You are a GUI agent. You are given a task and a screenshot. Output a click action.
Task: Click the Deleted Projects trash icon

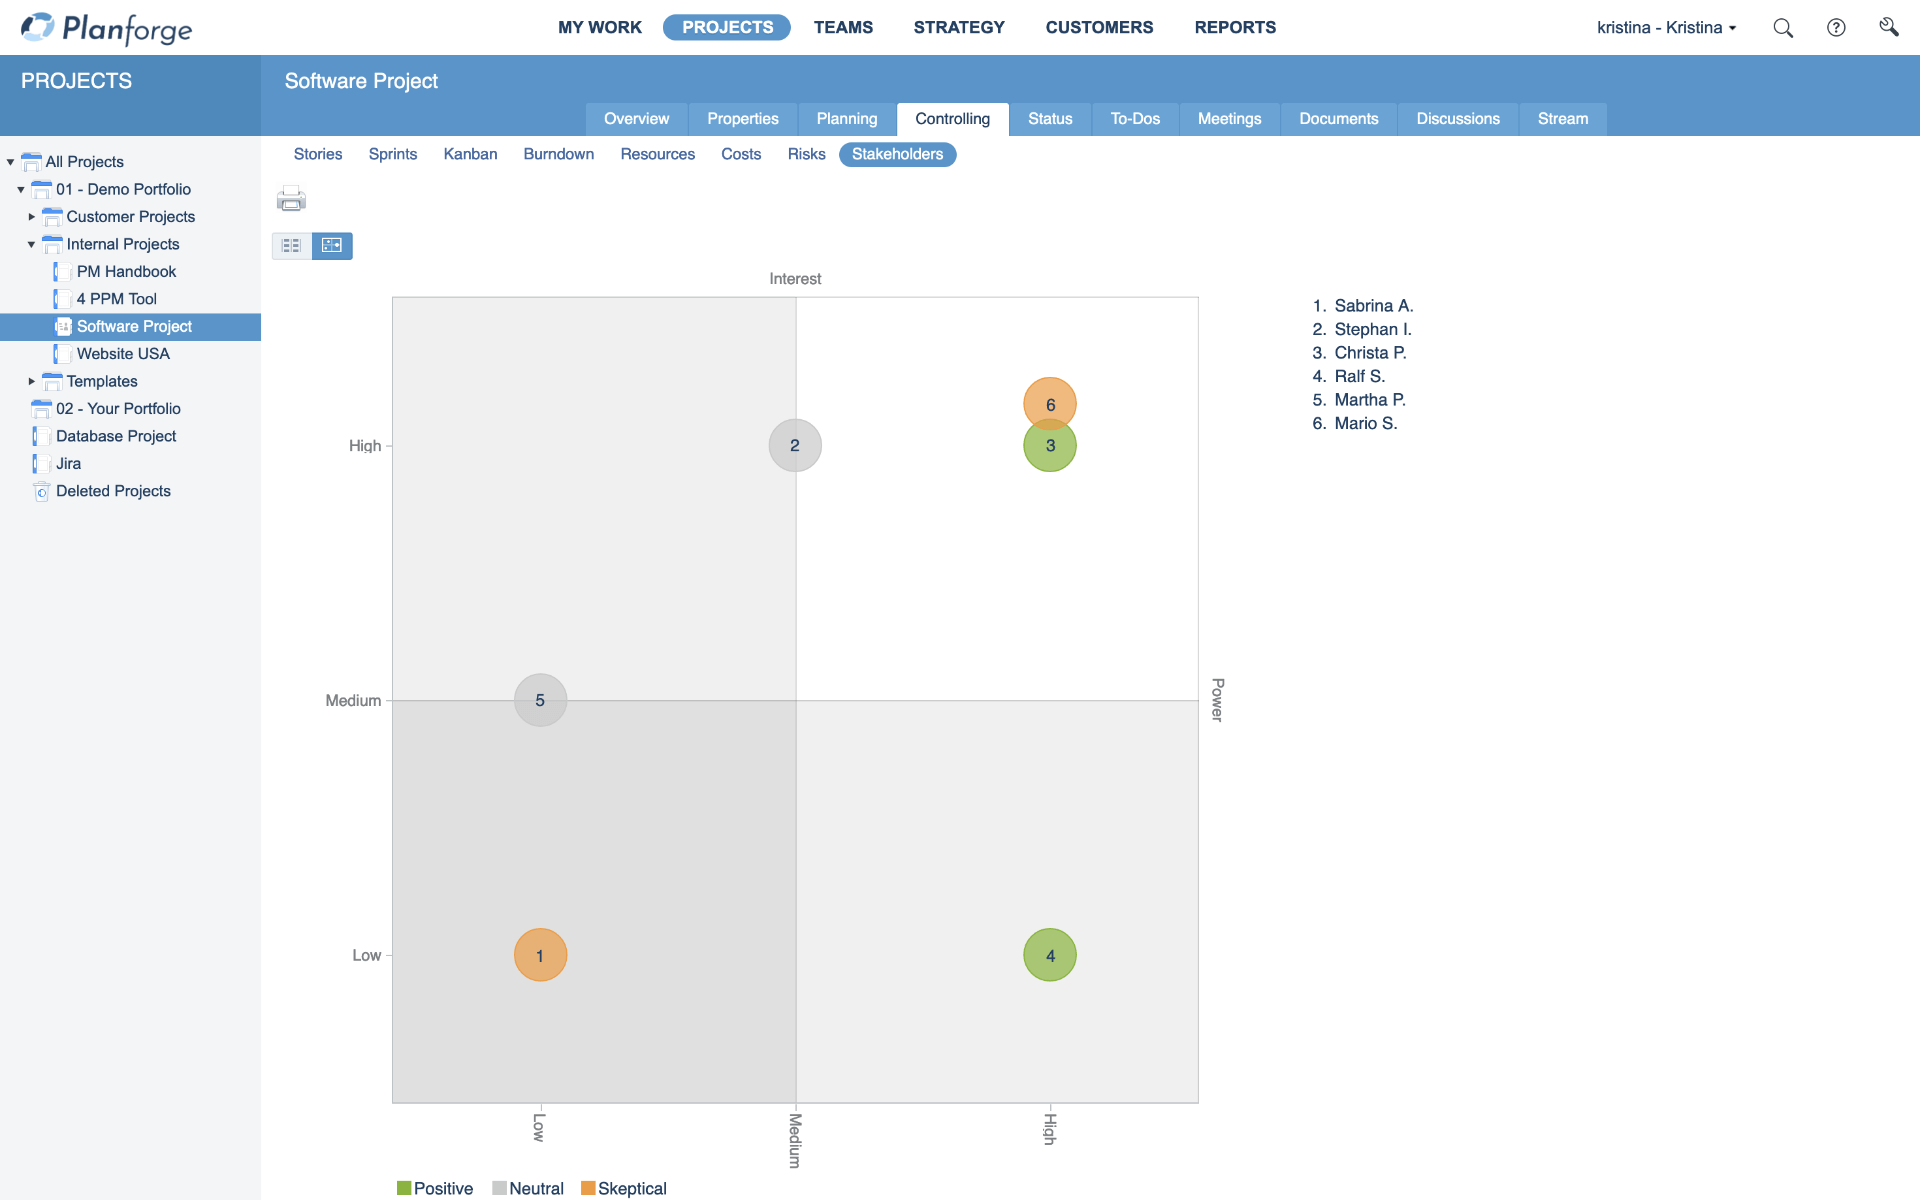[41, 491]
